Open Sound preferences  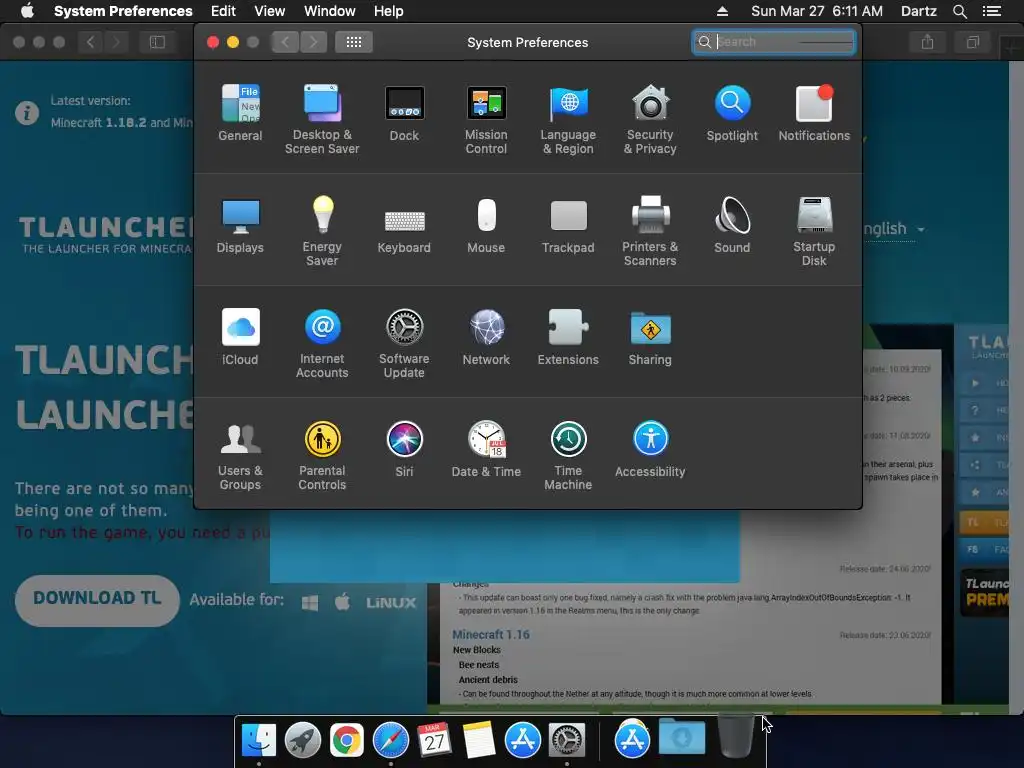[732, 225]
